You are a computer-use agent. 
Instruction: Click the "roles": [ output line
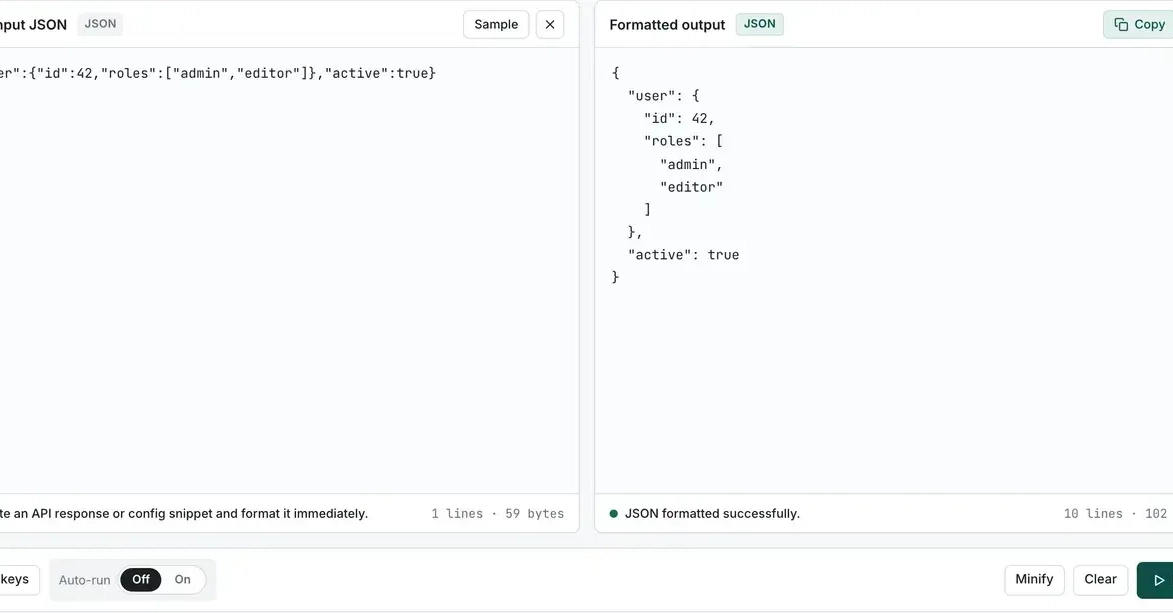click(683, 141)
